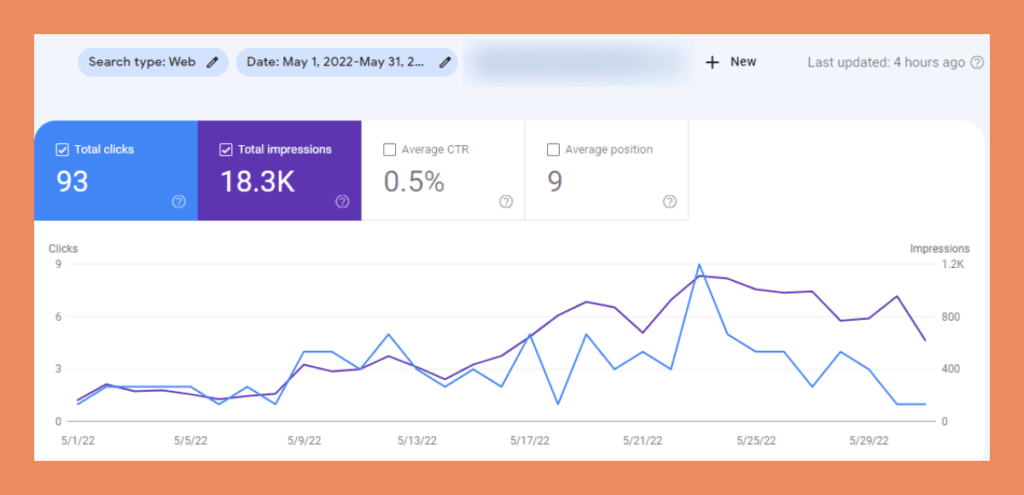Image resolution: width=1024 pixels, height=495 pixels.
Task: Uncheck the Total clicks checkbox
Action: pyautogui.click(x=62, y=150)
